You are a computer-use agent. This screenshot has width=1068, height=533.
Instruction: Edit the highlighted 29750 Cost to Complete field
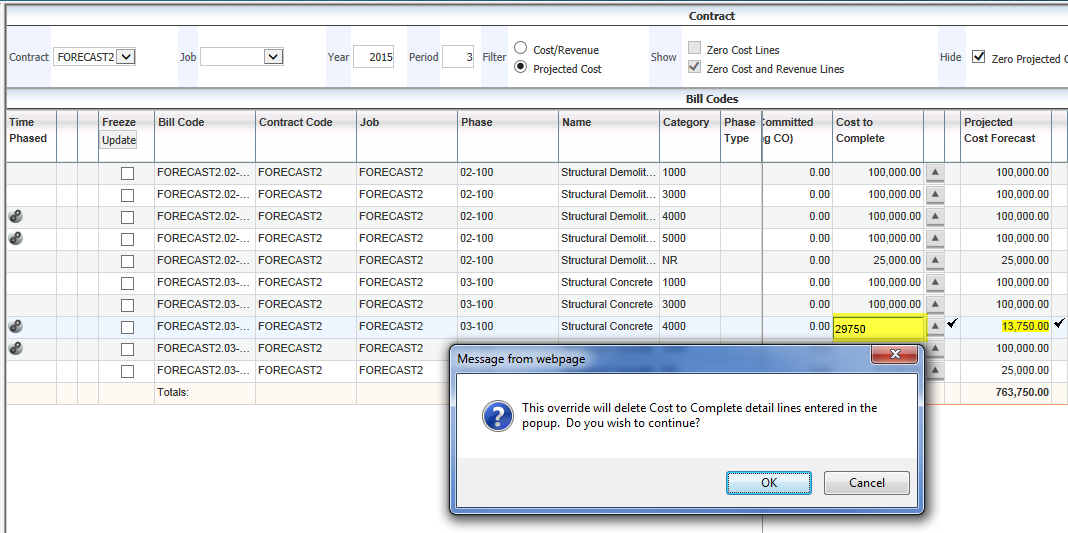[879, 329]
